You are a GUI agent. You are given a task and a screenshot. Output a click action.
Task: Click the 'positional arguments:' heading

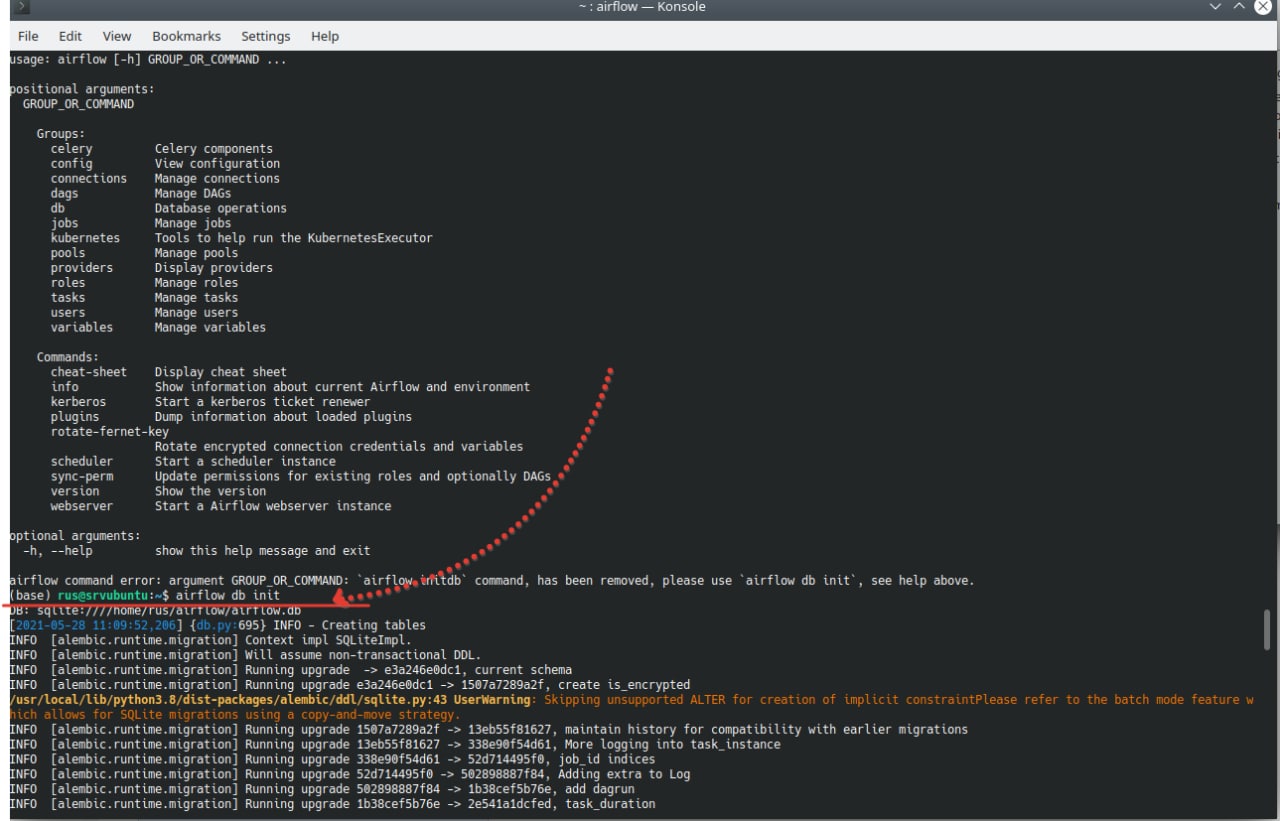pos(82,89)
